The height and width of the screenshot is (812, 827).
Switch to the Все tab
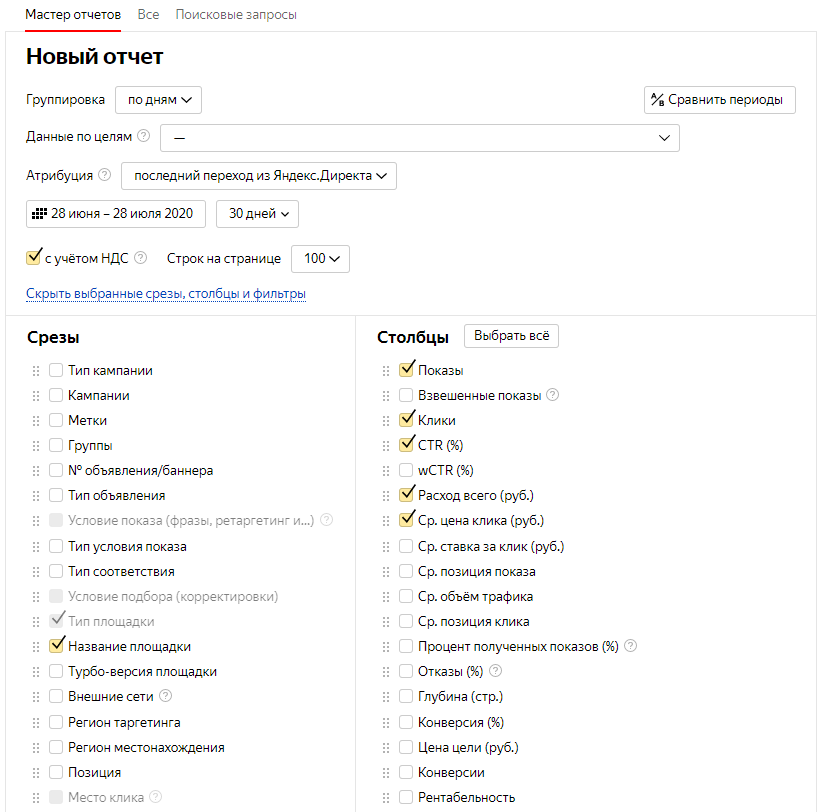148,15
